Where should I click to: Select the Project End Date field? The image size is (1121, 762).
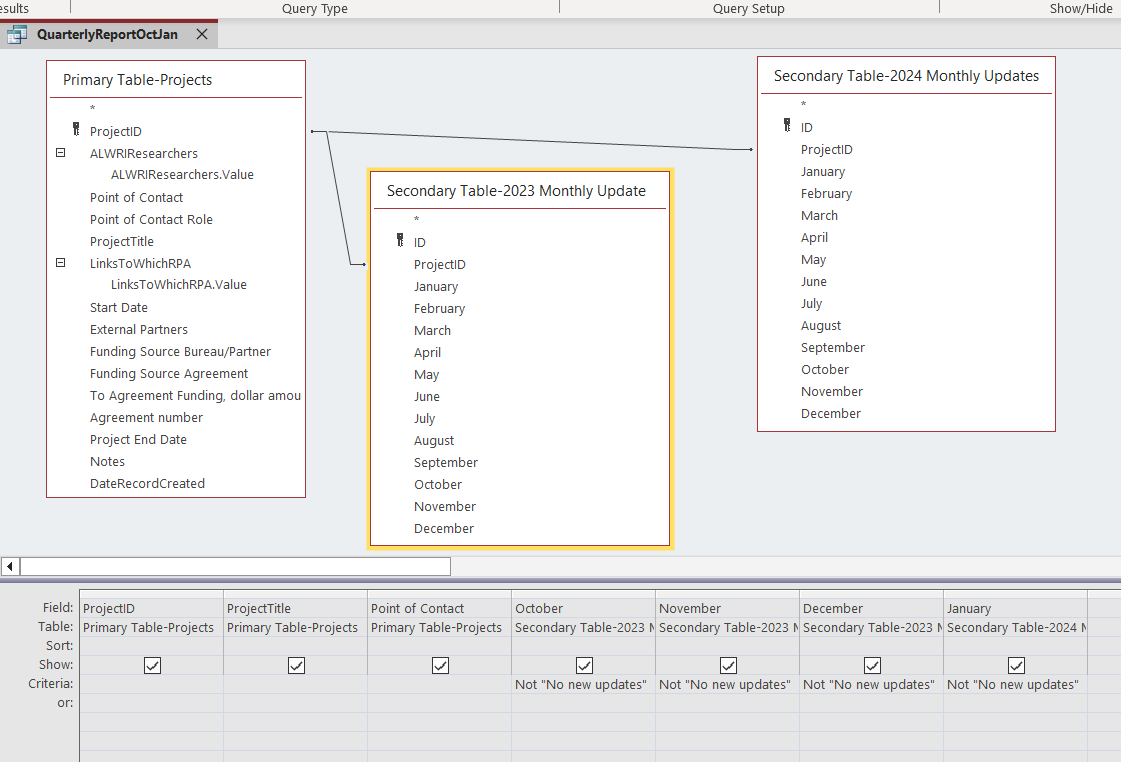pos(138,440)
